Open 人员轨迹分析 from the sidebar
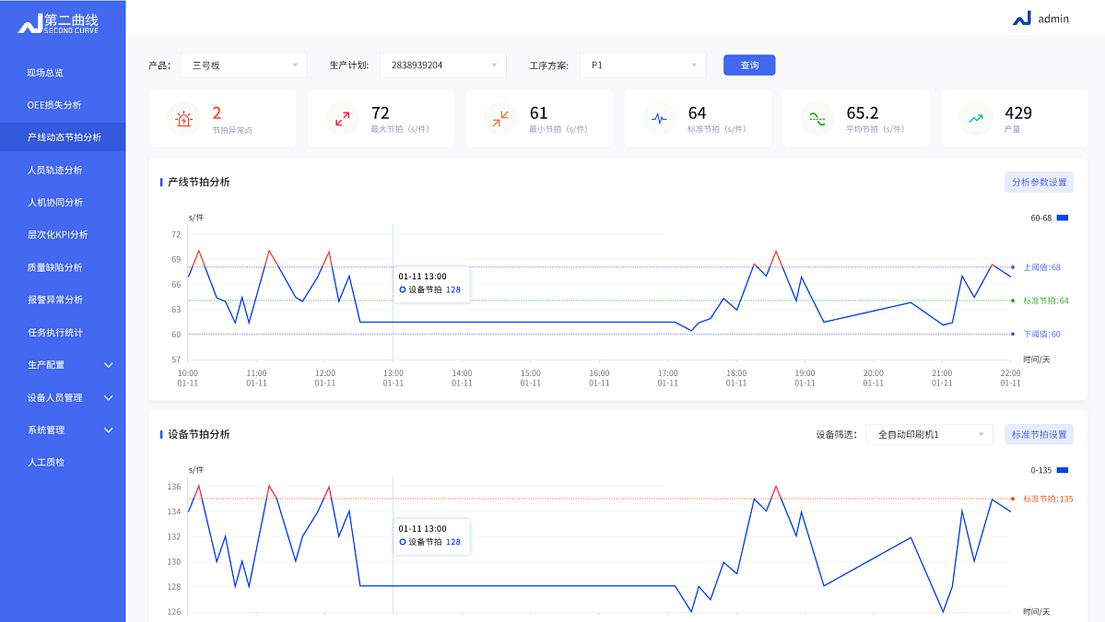1105x622 pixels. 55,170
